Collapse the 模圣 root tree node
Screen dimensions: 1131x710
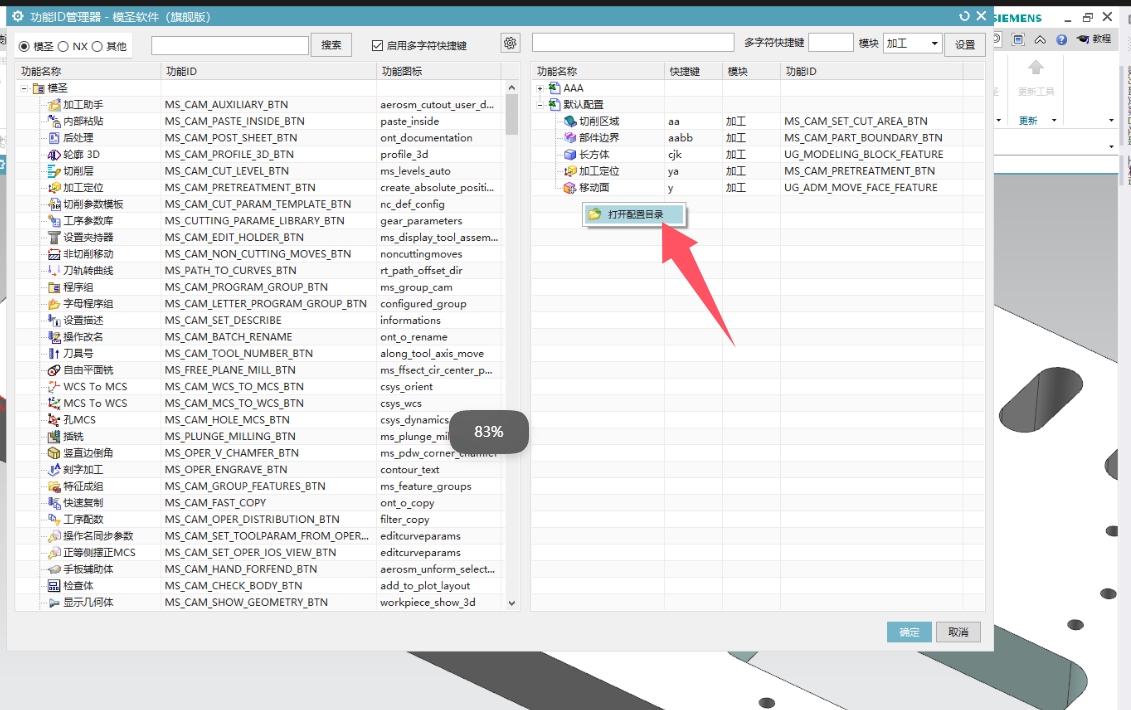click(24, 88)
